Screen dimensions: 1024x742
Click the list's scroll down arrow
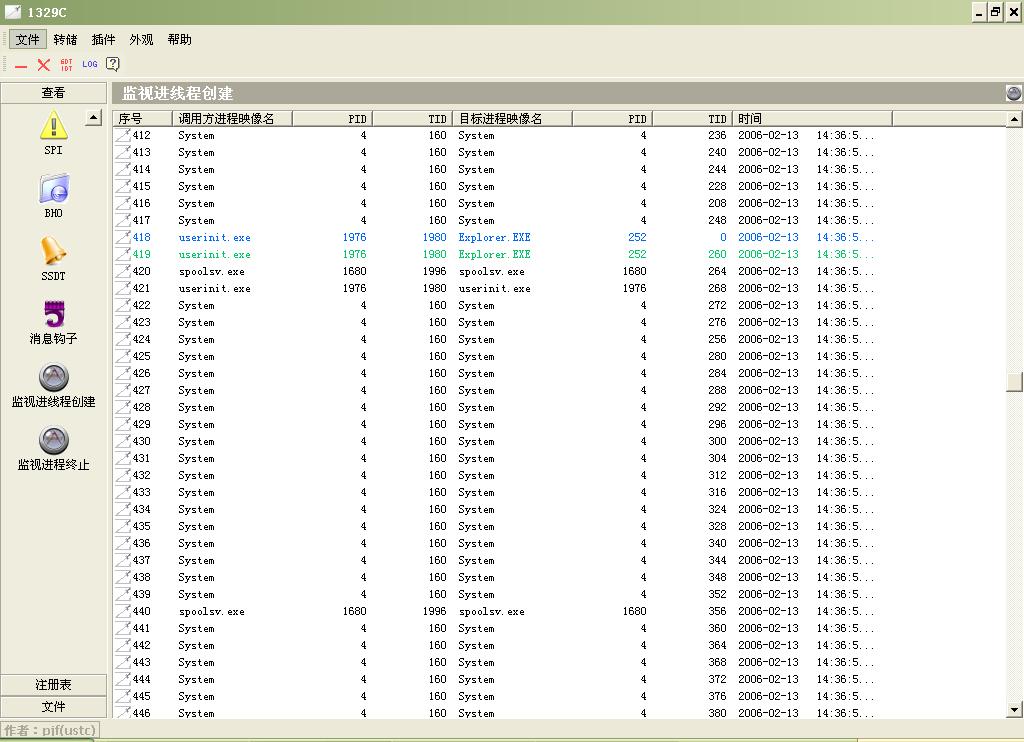point(1015,710)
